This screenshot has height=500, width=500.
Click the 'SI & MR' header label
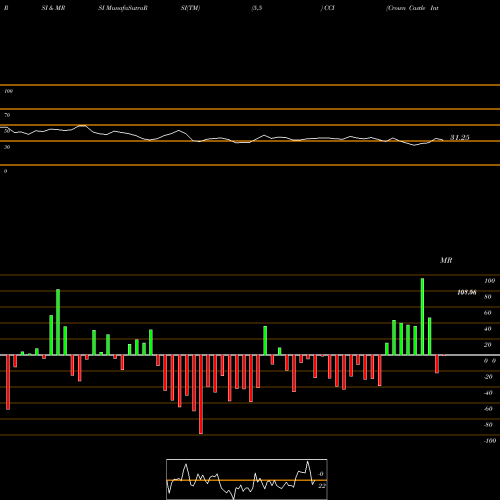(53, 8)
